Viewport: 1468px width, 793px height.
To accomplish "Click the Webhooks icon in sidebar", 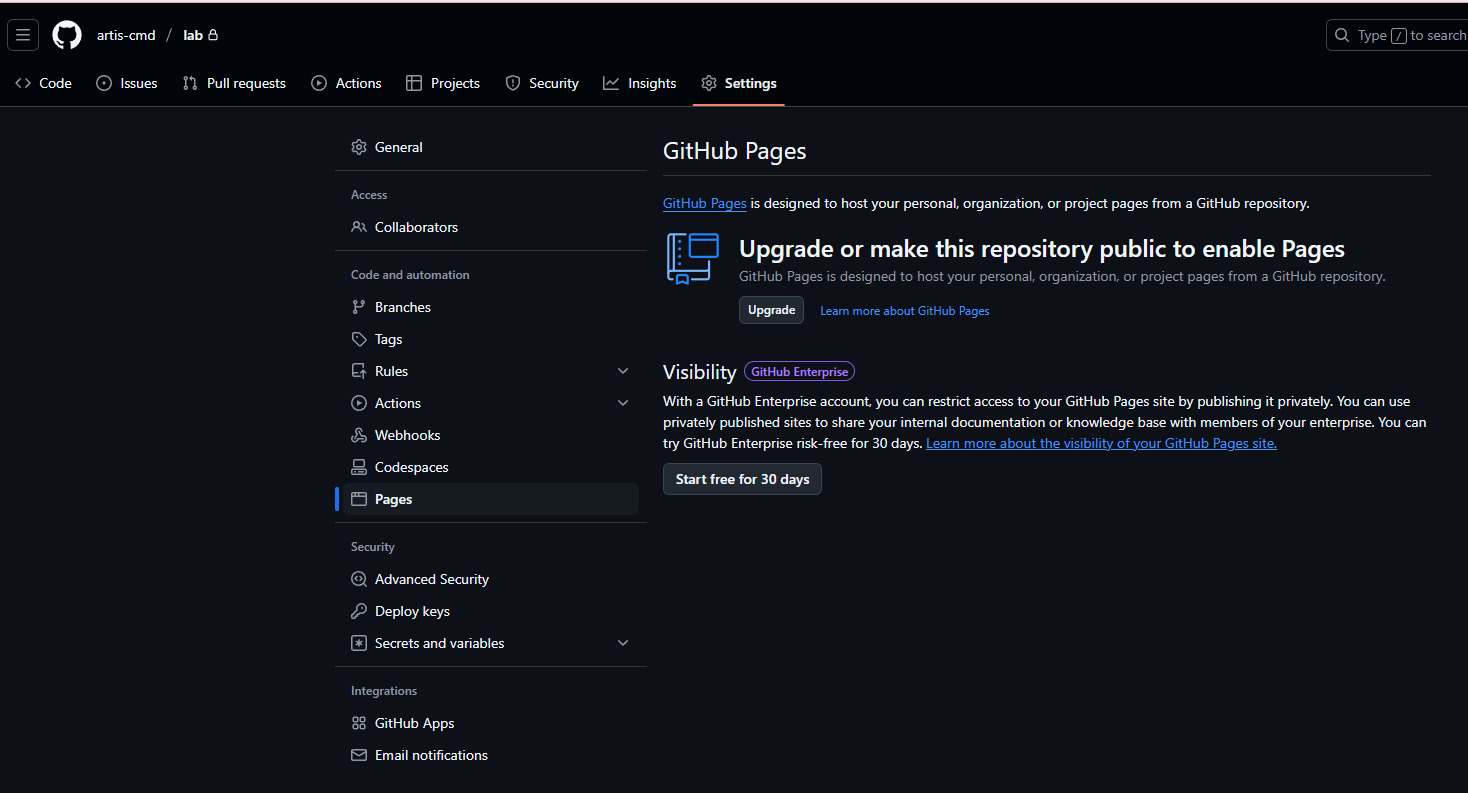I will pos(359,435).
